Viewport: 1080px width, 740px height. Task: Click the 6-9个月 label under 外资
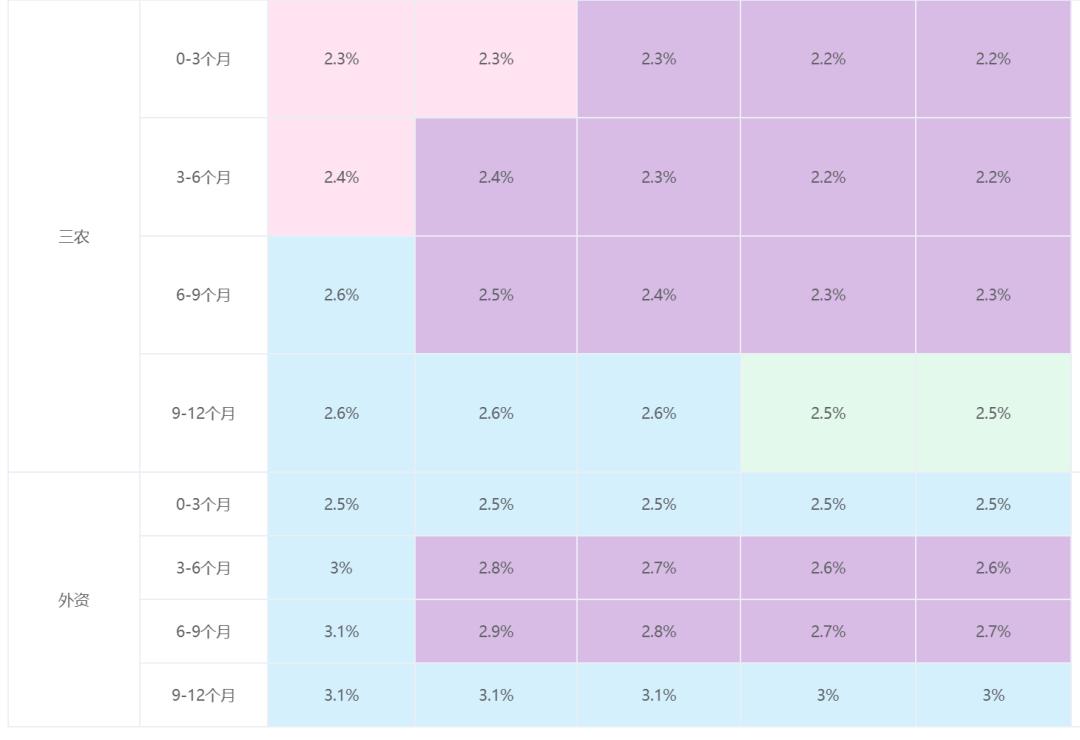(203, 631)
